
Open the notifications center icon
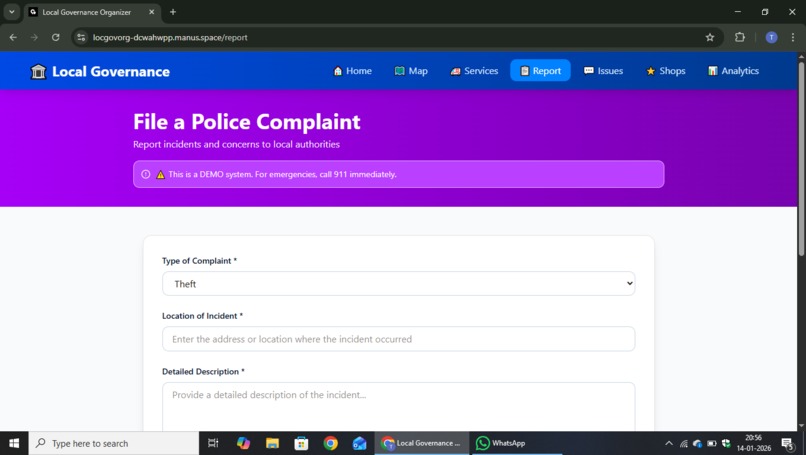(788, 443)
